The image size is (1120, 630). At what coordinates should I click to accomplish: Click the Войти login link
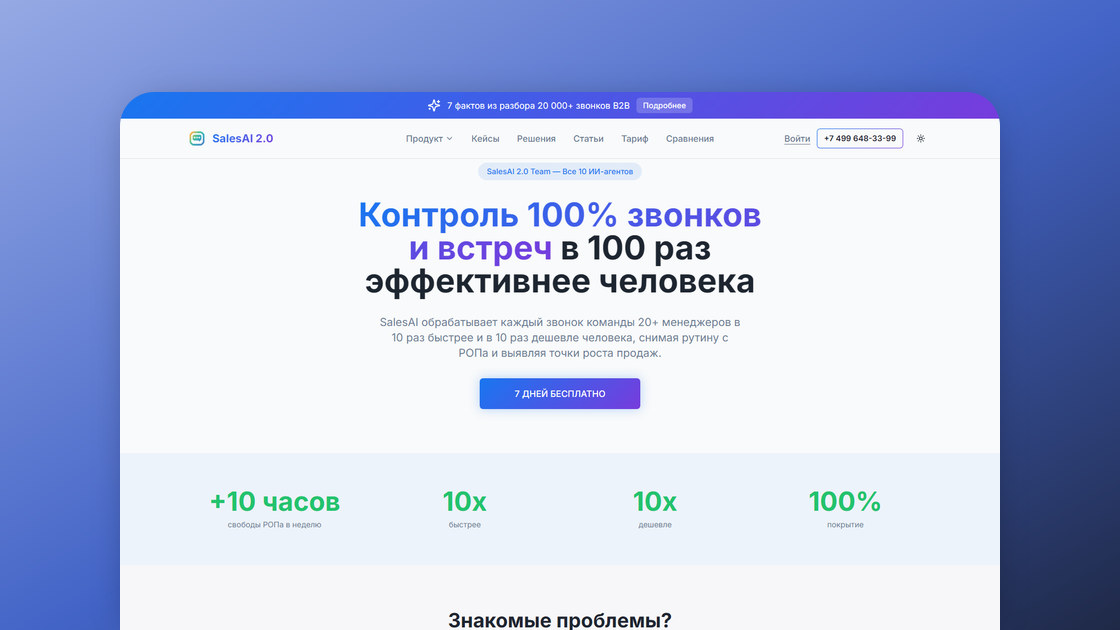[x=796, y=139]
